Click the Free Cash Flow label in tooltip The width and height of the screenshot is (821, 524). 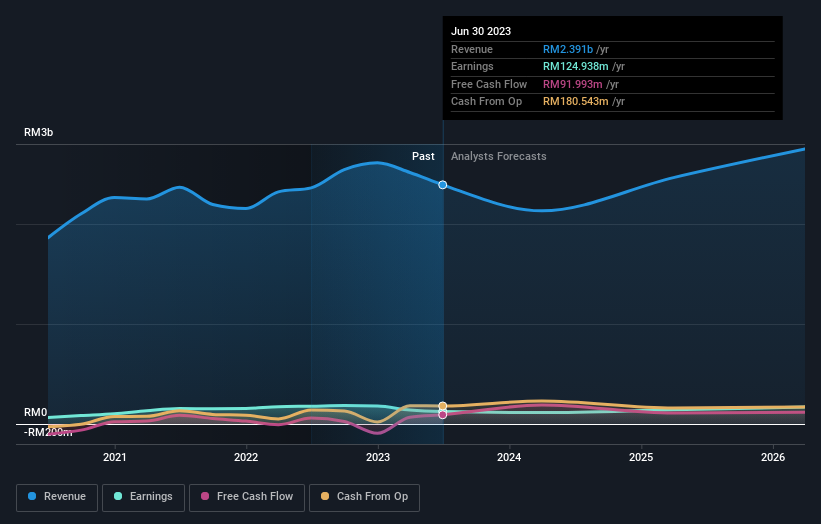[x=489, y=84]
